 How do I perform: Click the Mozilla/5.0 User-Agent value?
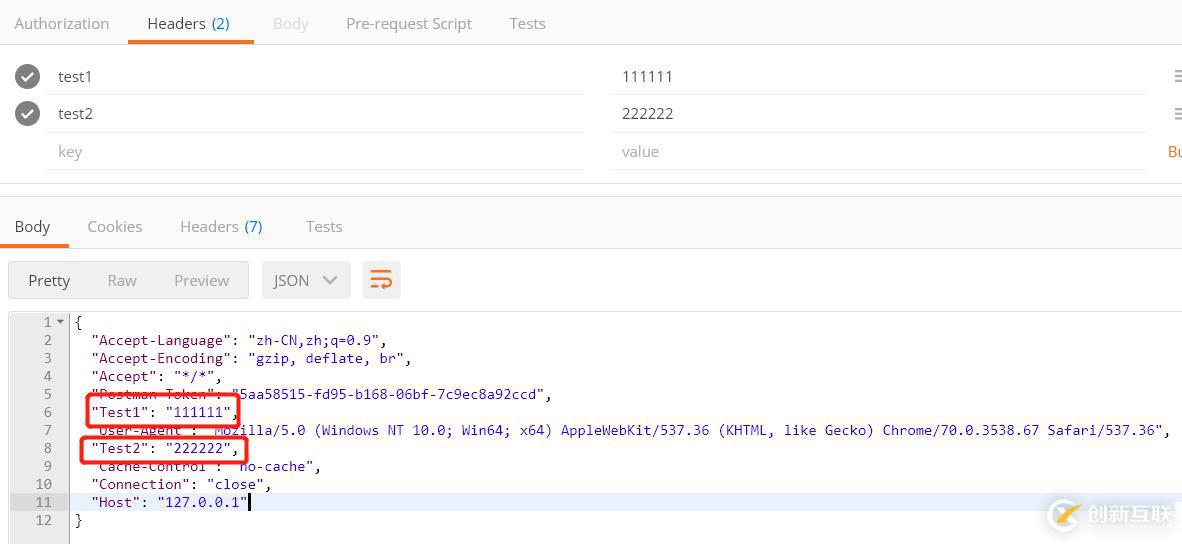click(689, 430)
